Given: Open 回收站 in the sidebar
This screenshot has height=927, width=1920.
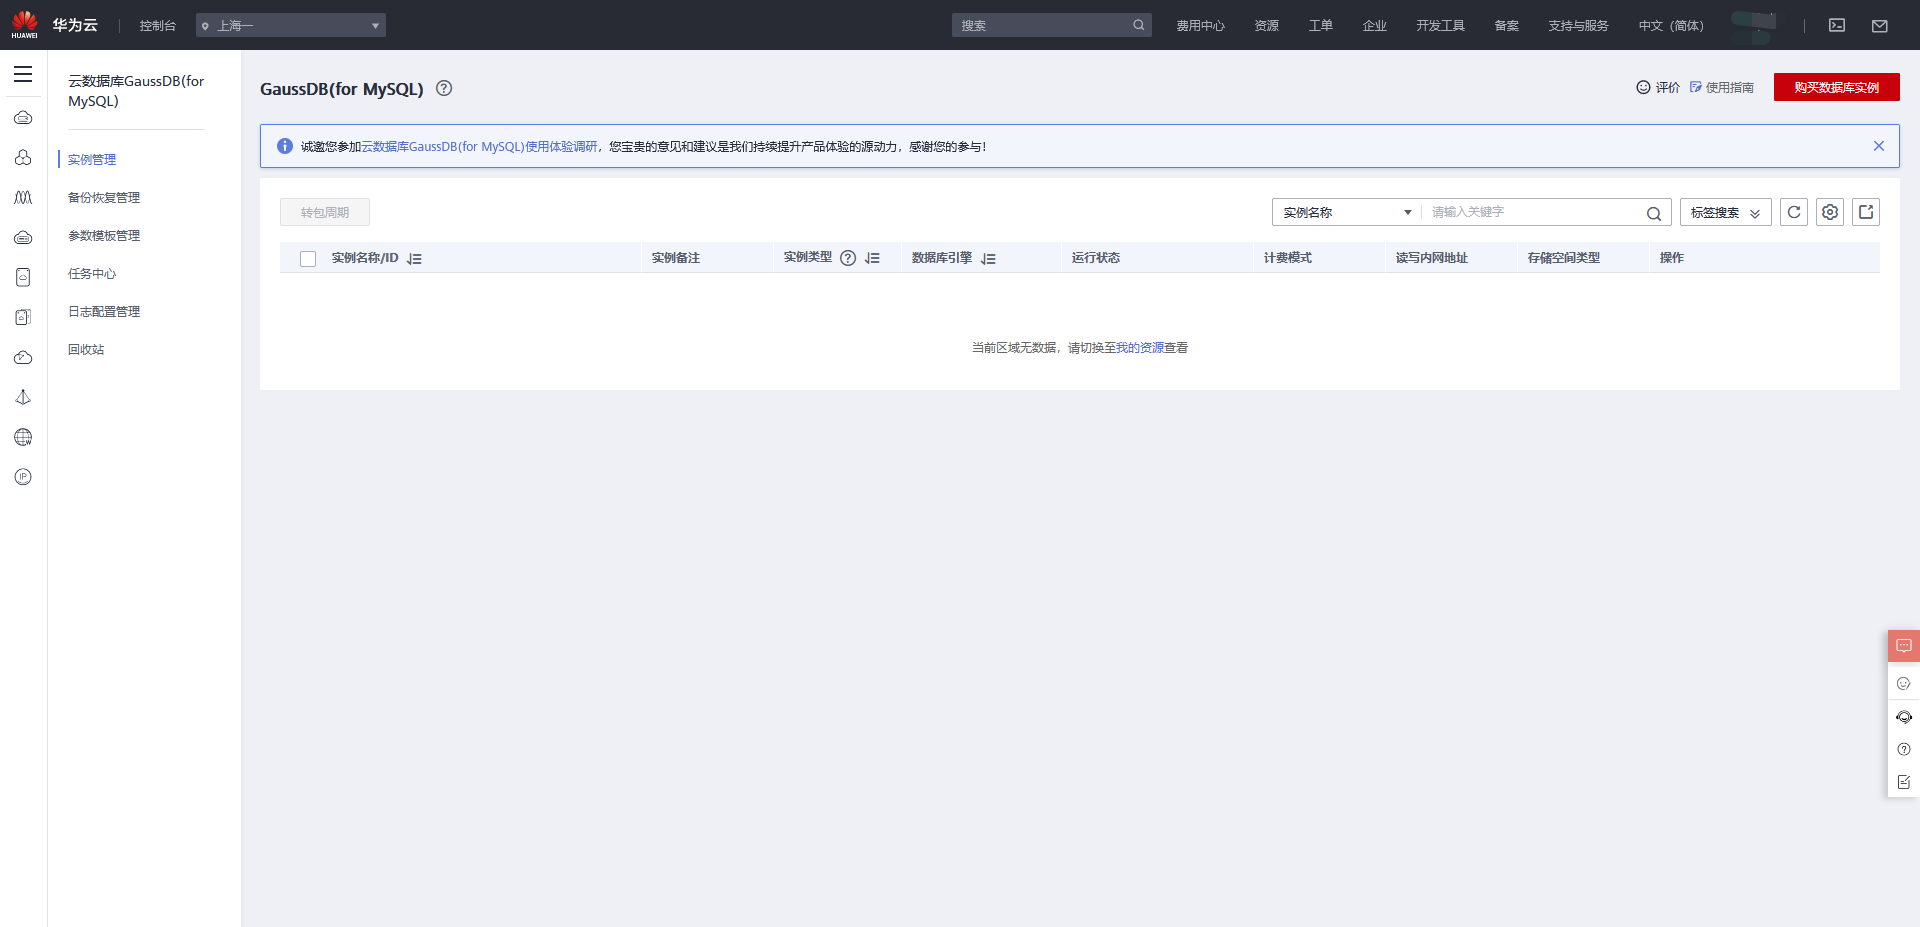Looking at the screenshot, I should pos(86,350).
